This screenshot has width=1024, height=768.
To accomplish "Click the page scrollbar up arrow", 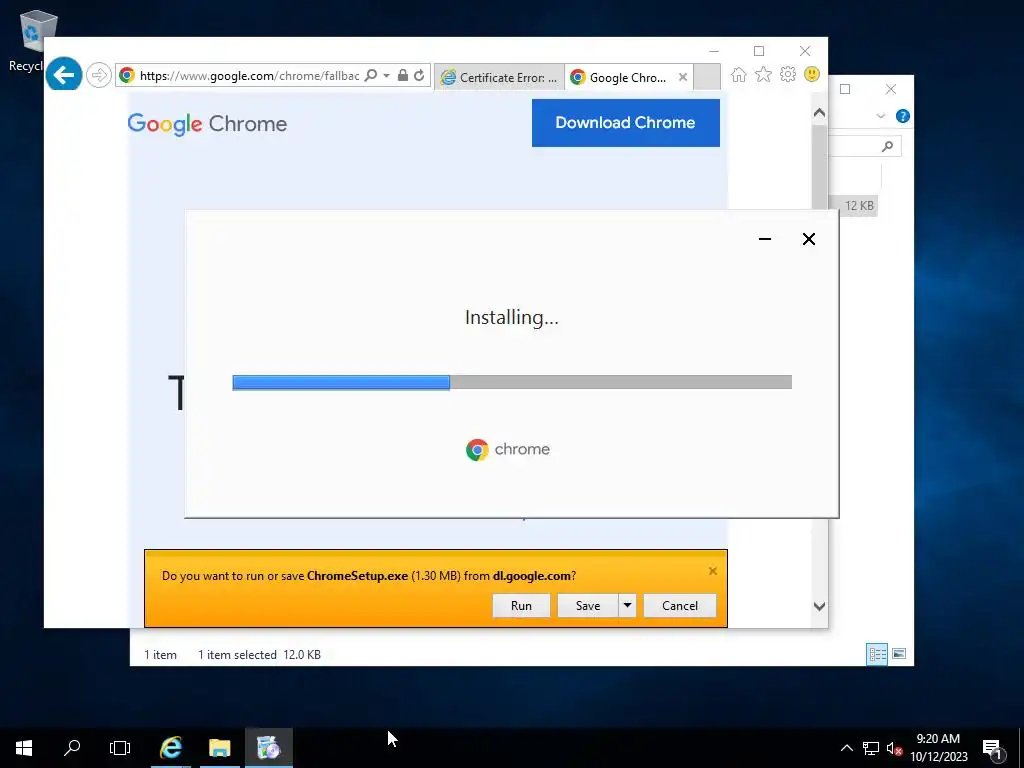I will [819, 113].
